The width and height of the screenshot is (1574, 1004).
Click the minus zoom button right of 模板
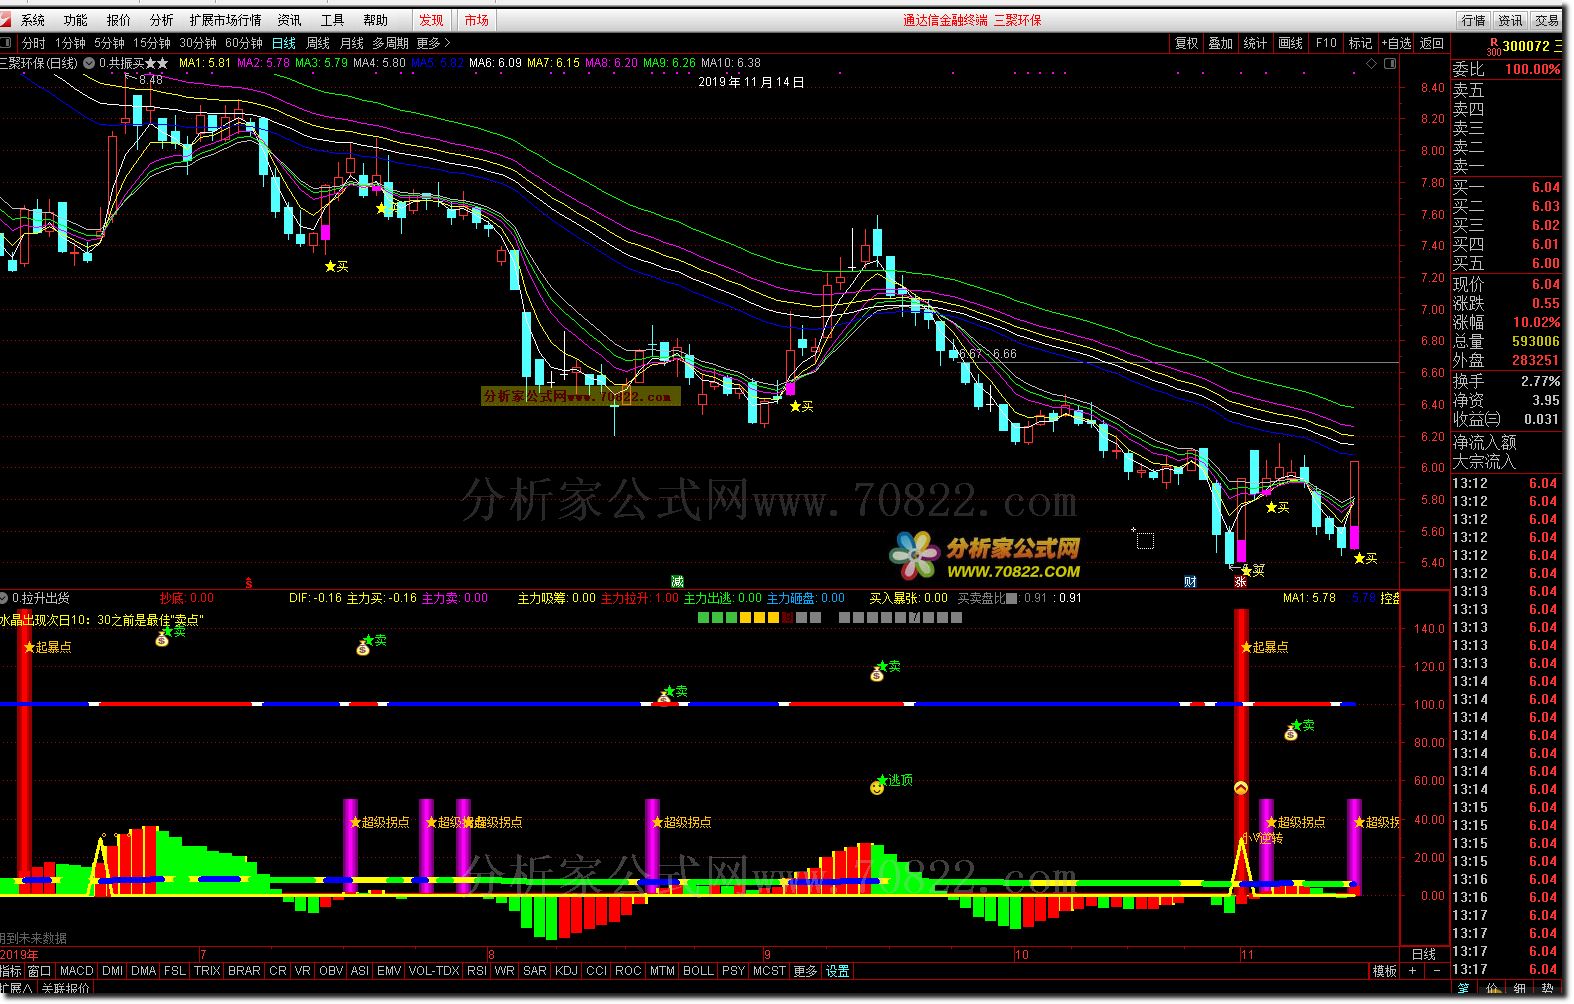1436,970
